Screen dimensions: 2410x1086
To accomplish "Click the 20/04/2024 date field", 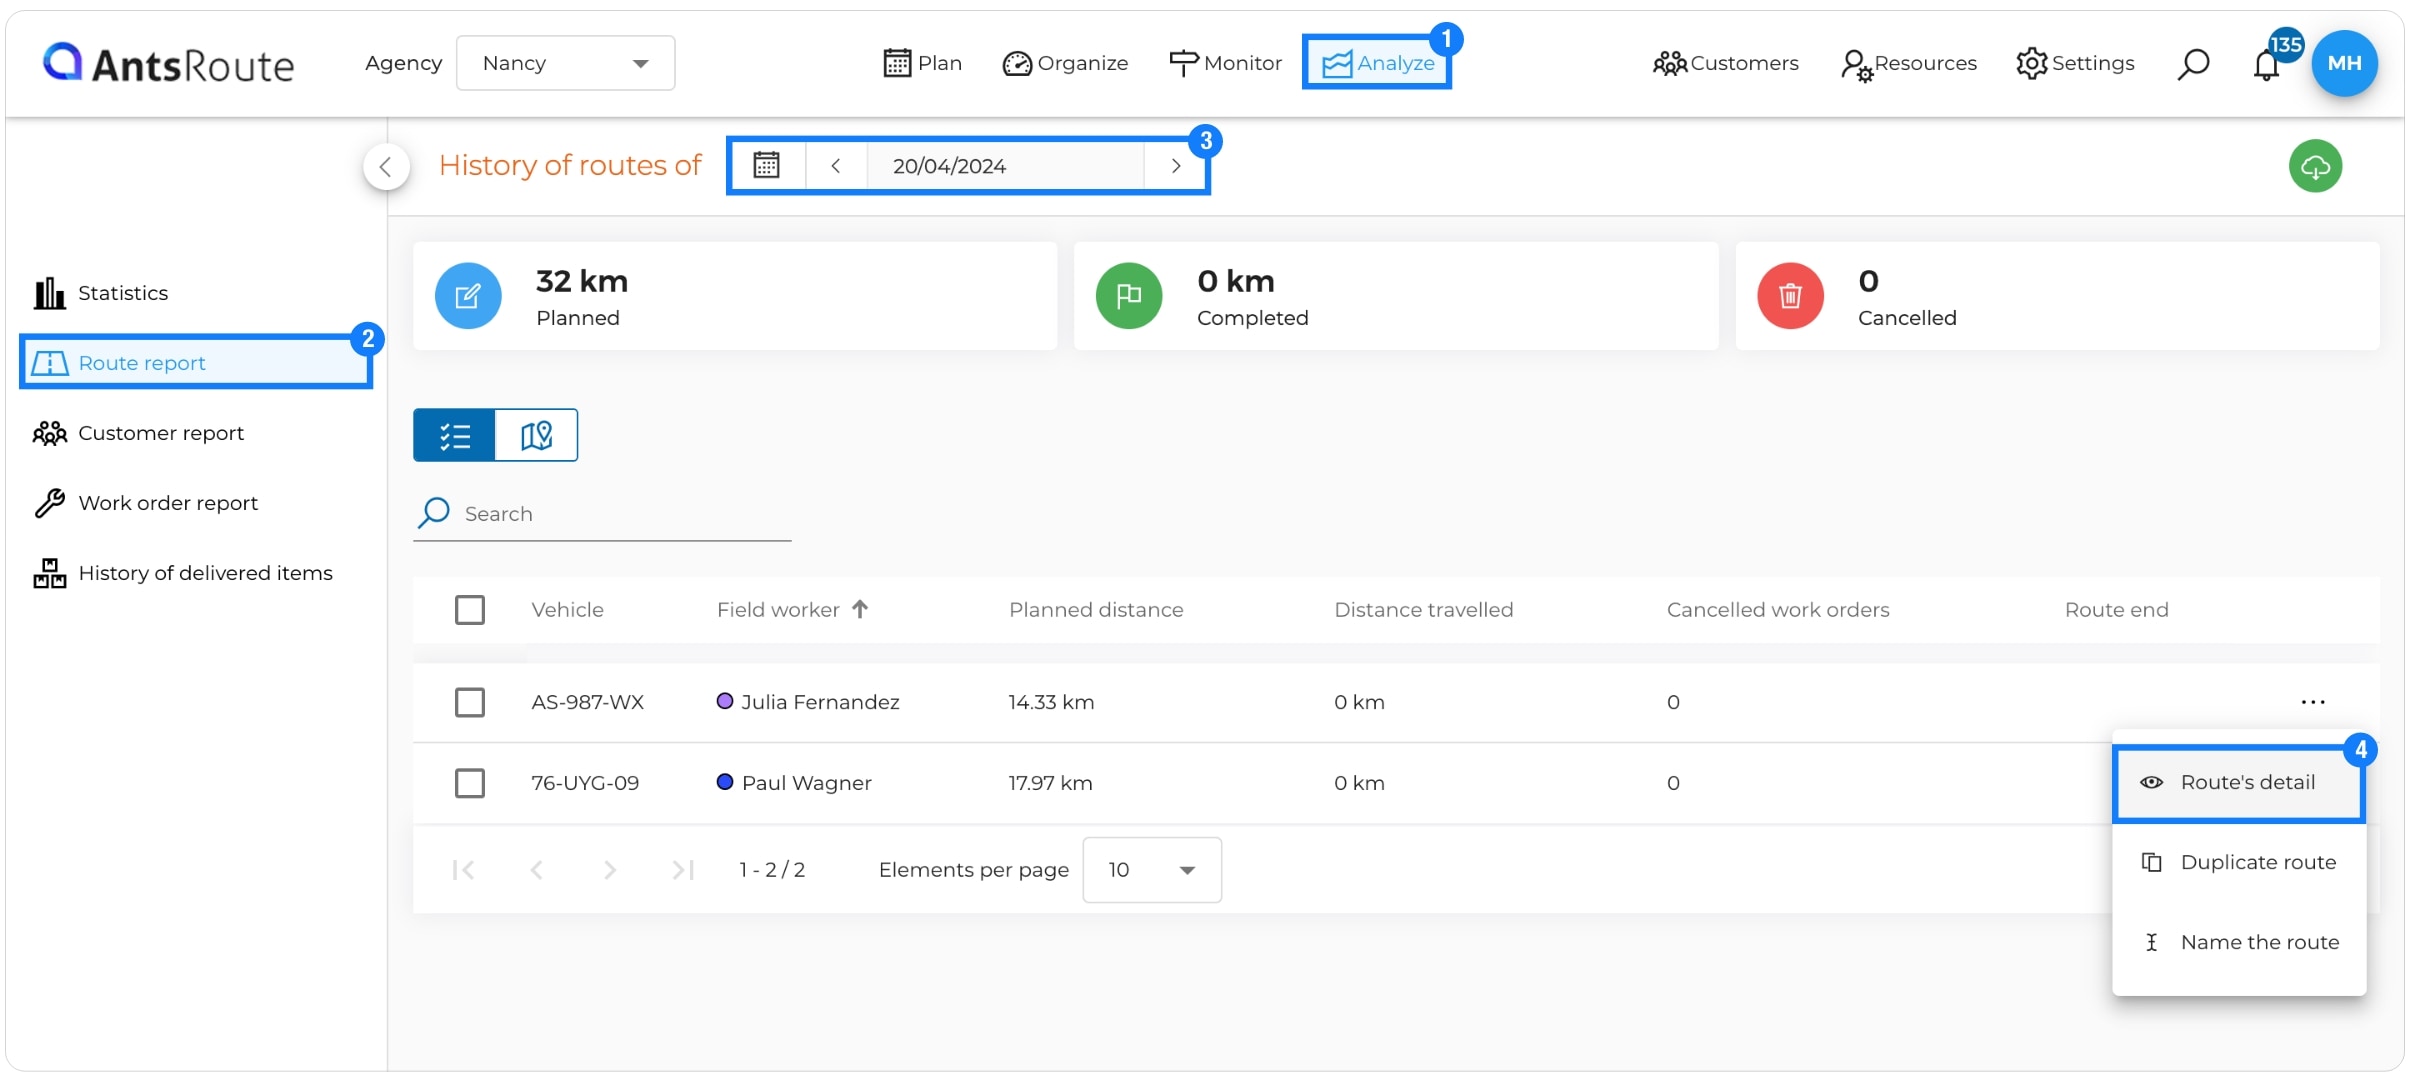I will (x=1004, y=165).
